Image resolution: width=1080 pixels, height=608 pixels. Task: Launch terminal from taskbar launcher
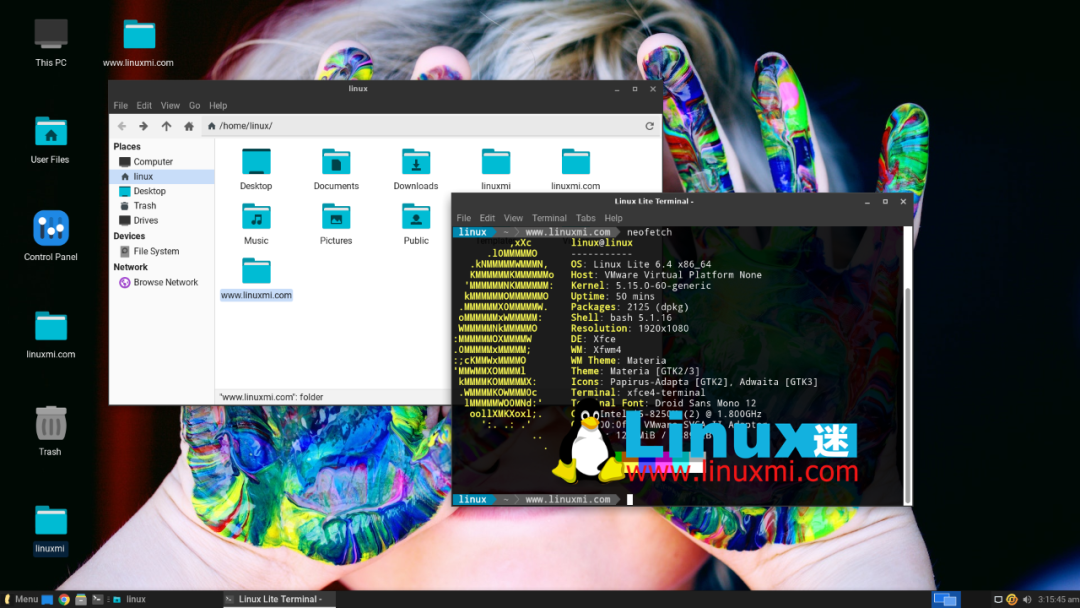pos(97,600)
